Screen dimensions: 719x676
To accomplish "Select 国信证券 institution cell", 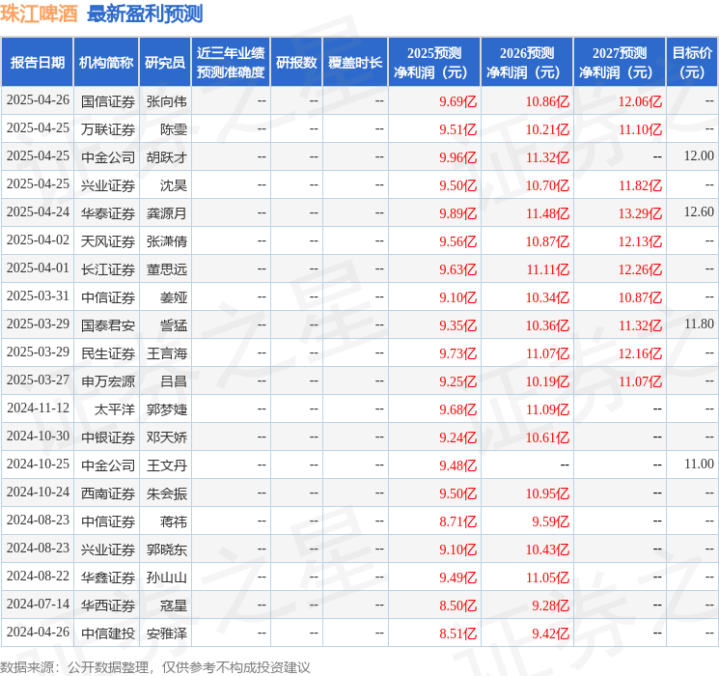I will pyautogui.click(x=108, y=101).
